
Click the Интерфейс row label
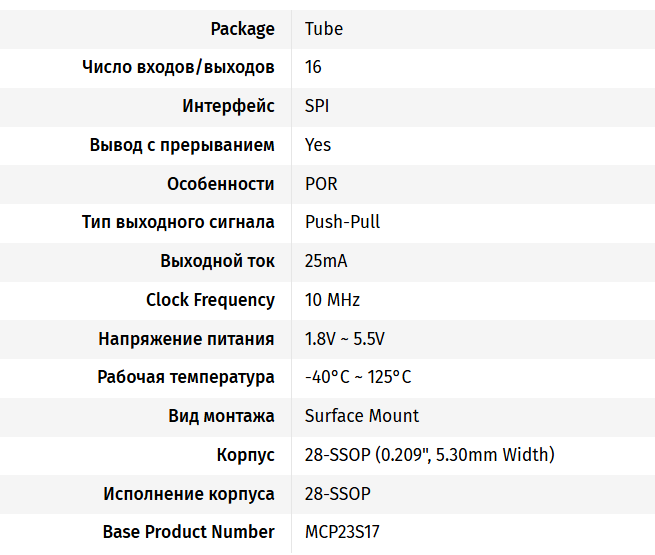coord(228,106)
